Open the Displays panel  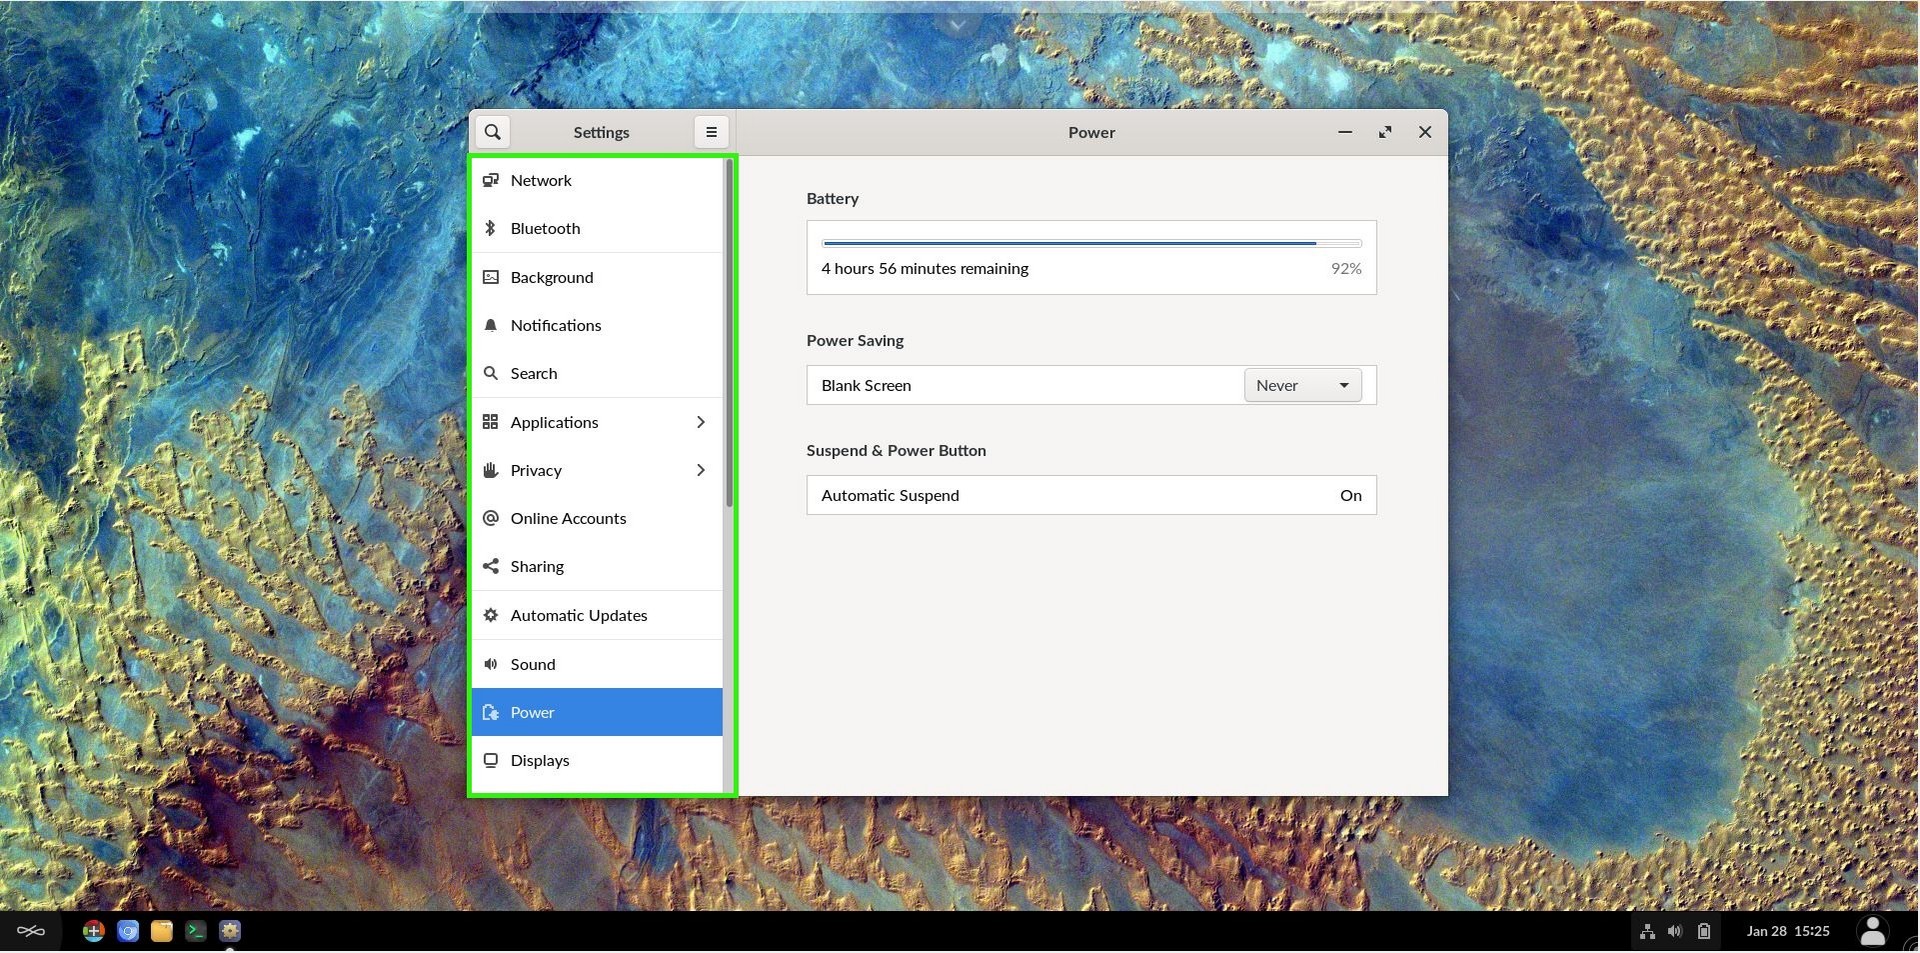pyautogui.click(x=597, y=760)
